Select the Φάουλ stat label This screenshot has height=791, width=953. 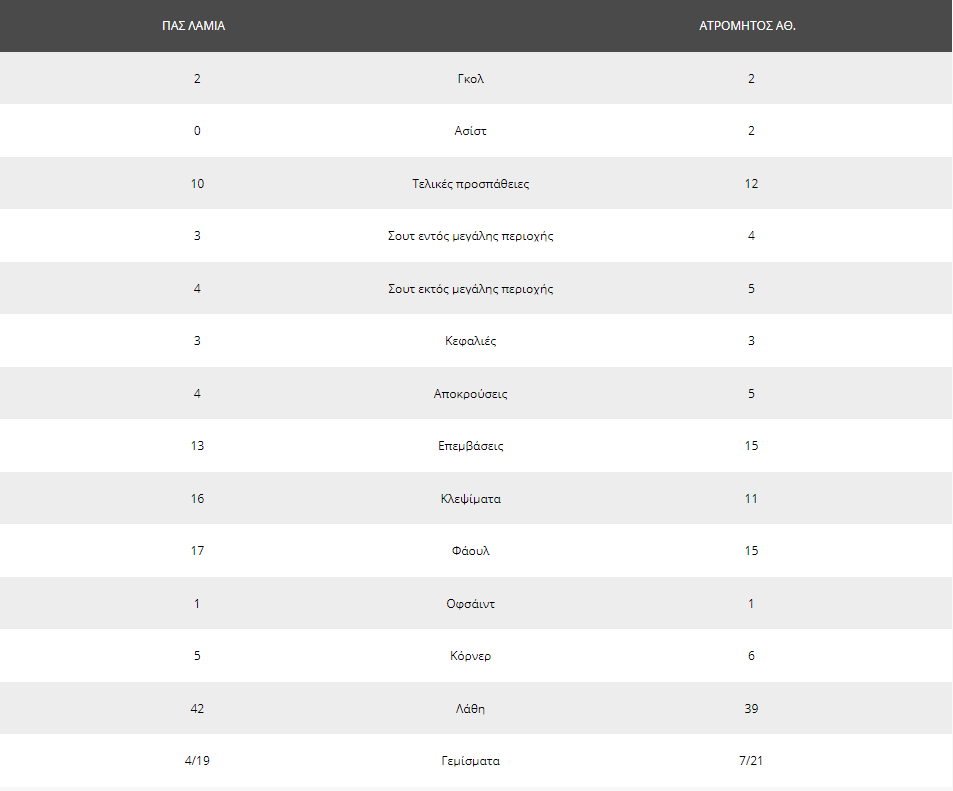pos(470,551)
